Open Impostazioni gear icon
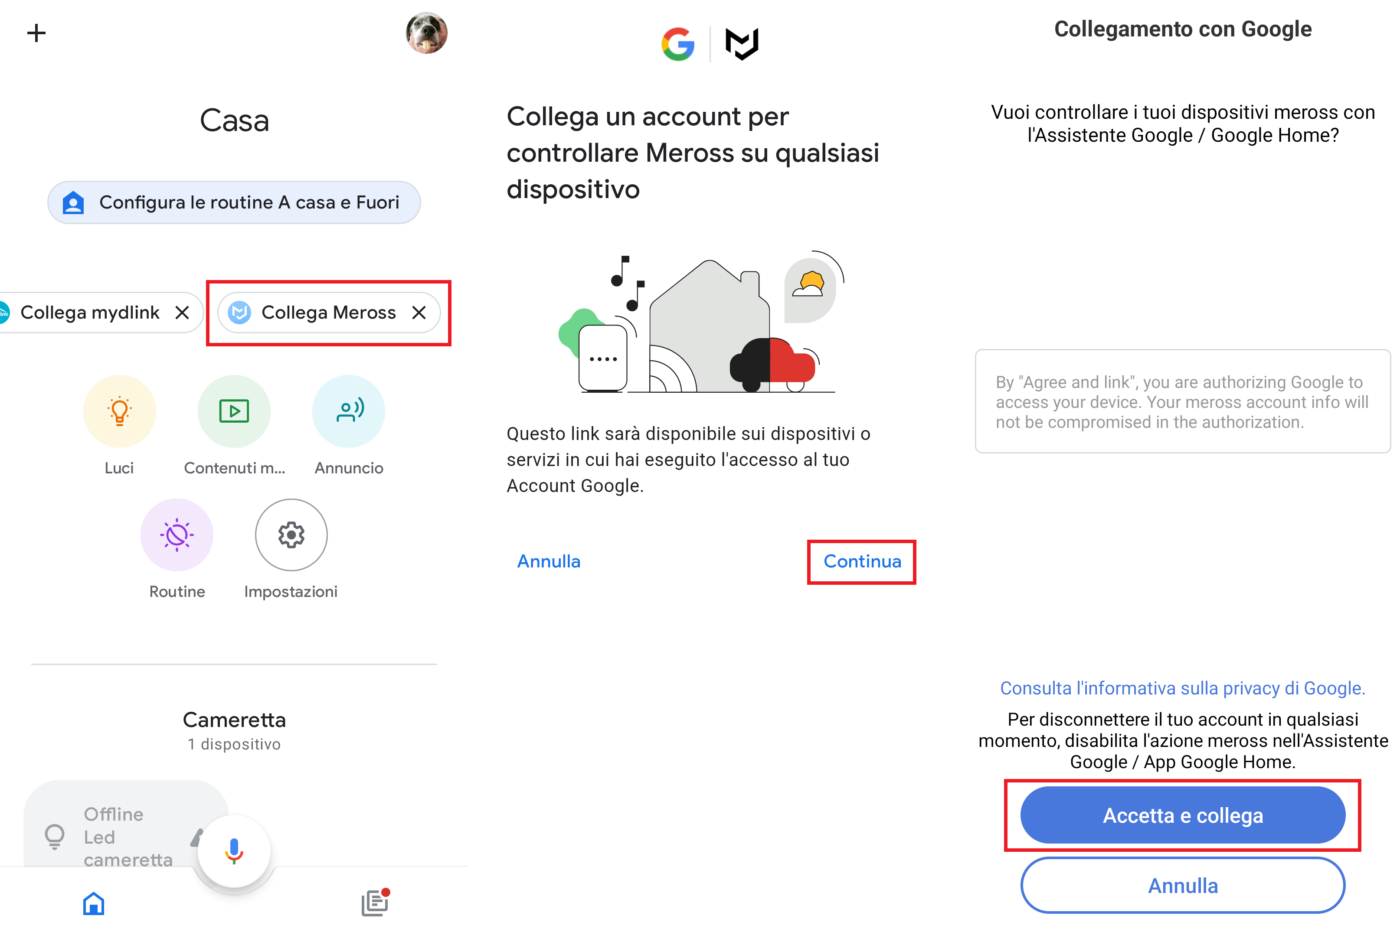This screenshot has height=932, width=1400. pos(291,535)
